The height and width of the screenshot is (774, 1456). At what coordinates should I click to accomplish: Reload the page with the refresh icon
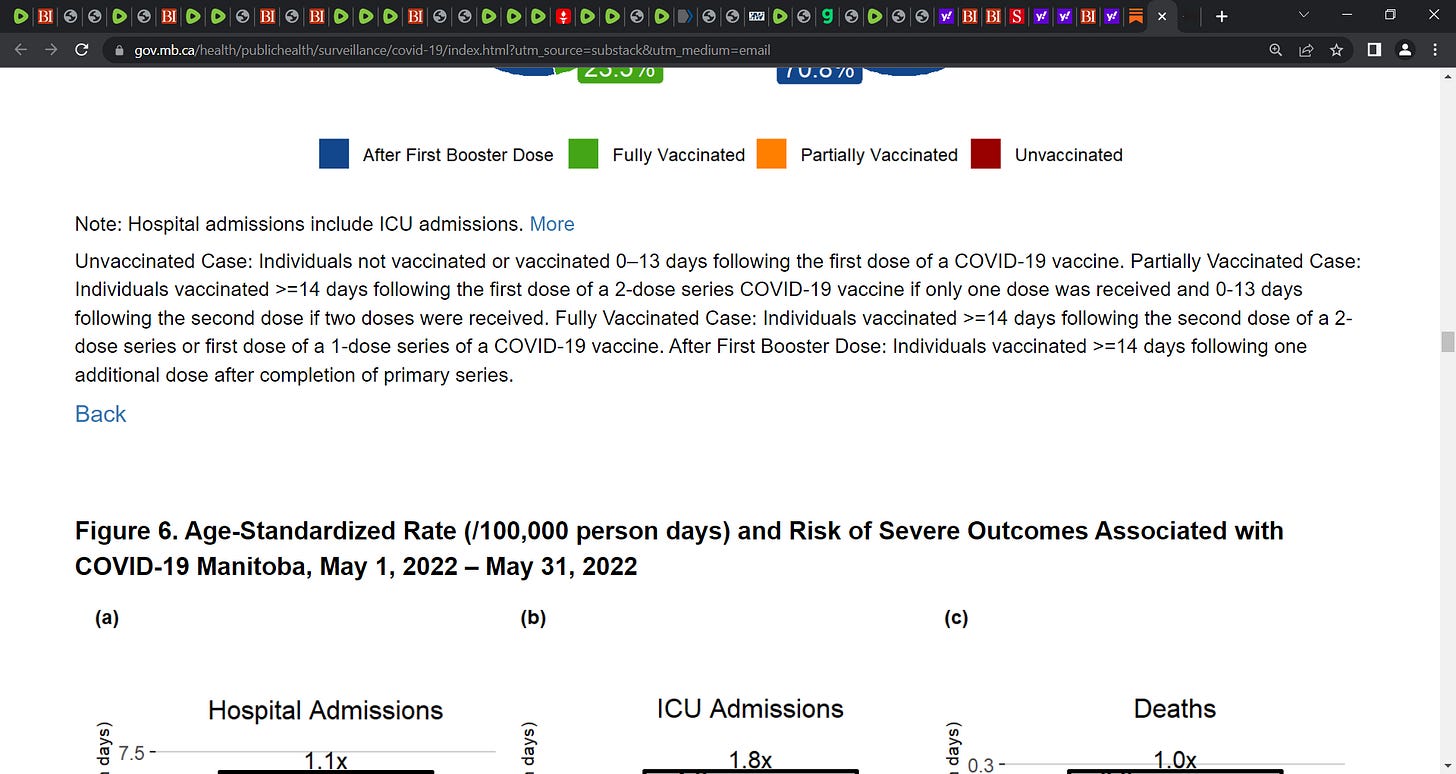pyautogui.click(x=82, y=49)
